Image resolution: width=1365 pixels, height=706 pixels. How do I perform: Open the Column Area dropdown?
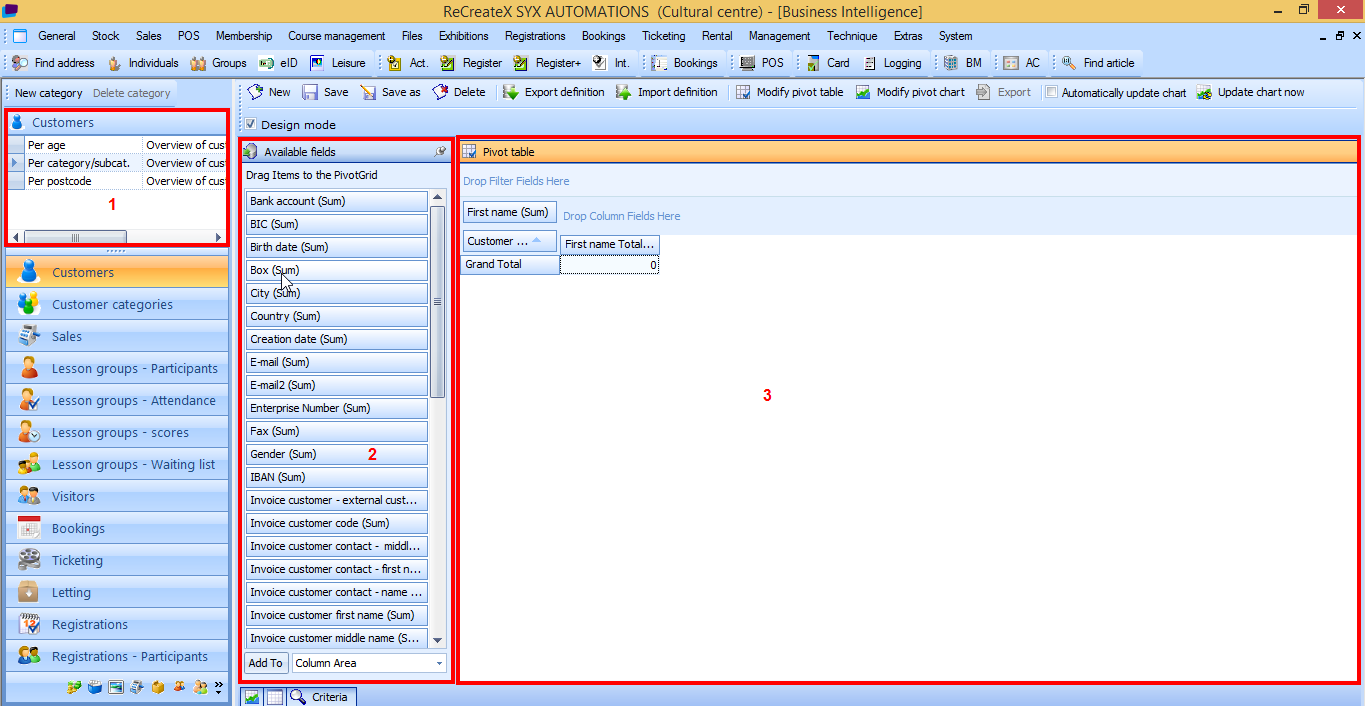[x=439, y=663]
